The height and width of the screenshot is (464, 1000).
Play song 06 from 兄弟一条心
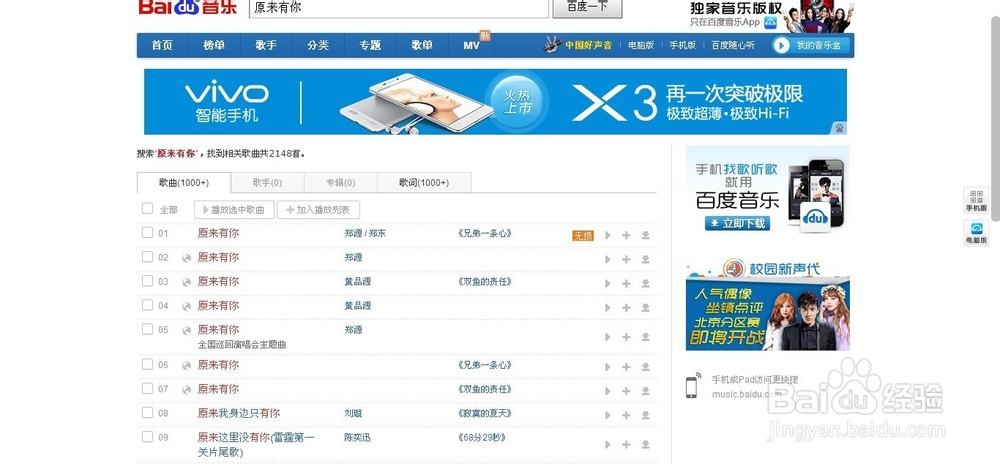click(608, 367)
